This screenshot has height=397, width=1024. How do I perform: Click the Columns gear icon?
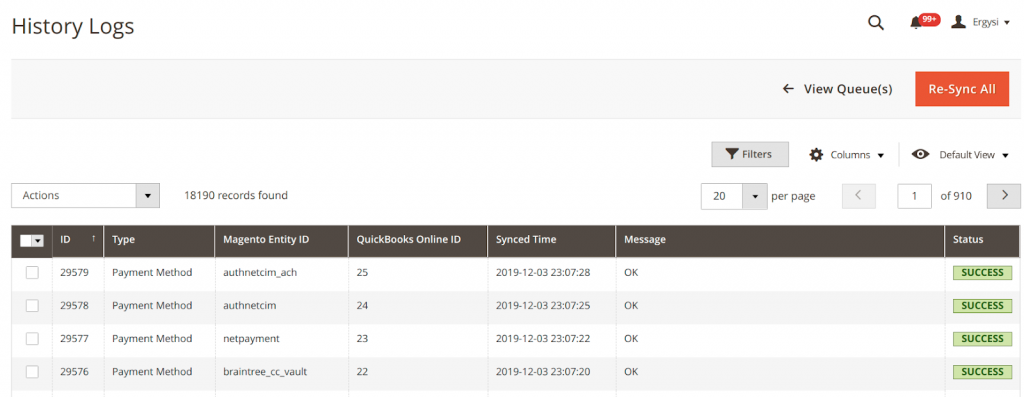(816, 155)
